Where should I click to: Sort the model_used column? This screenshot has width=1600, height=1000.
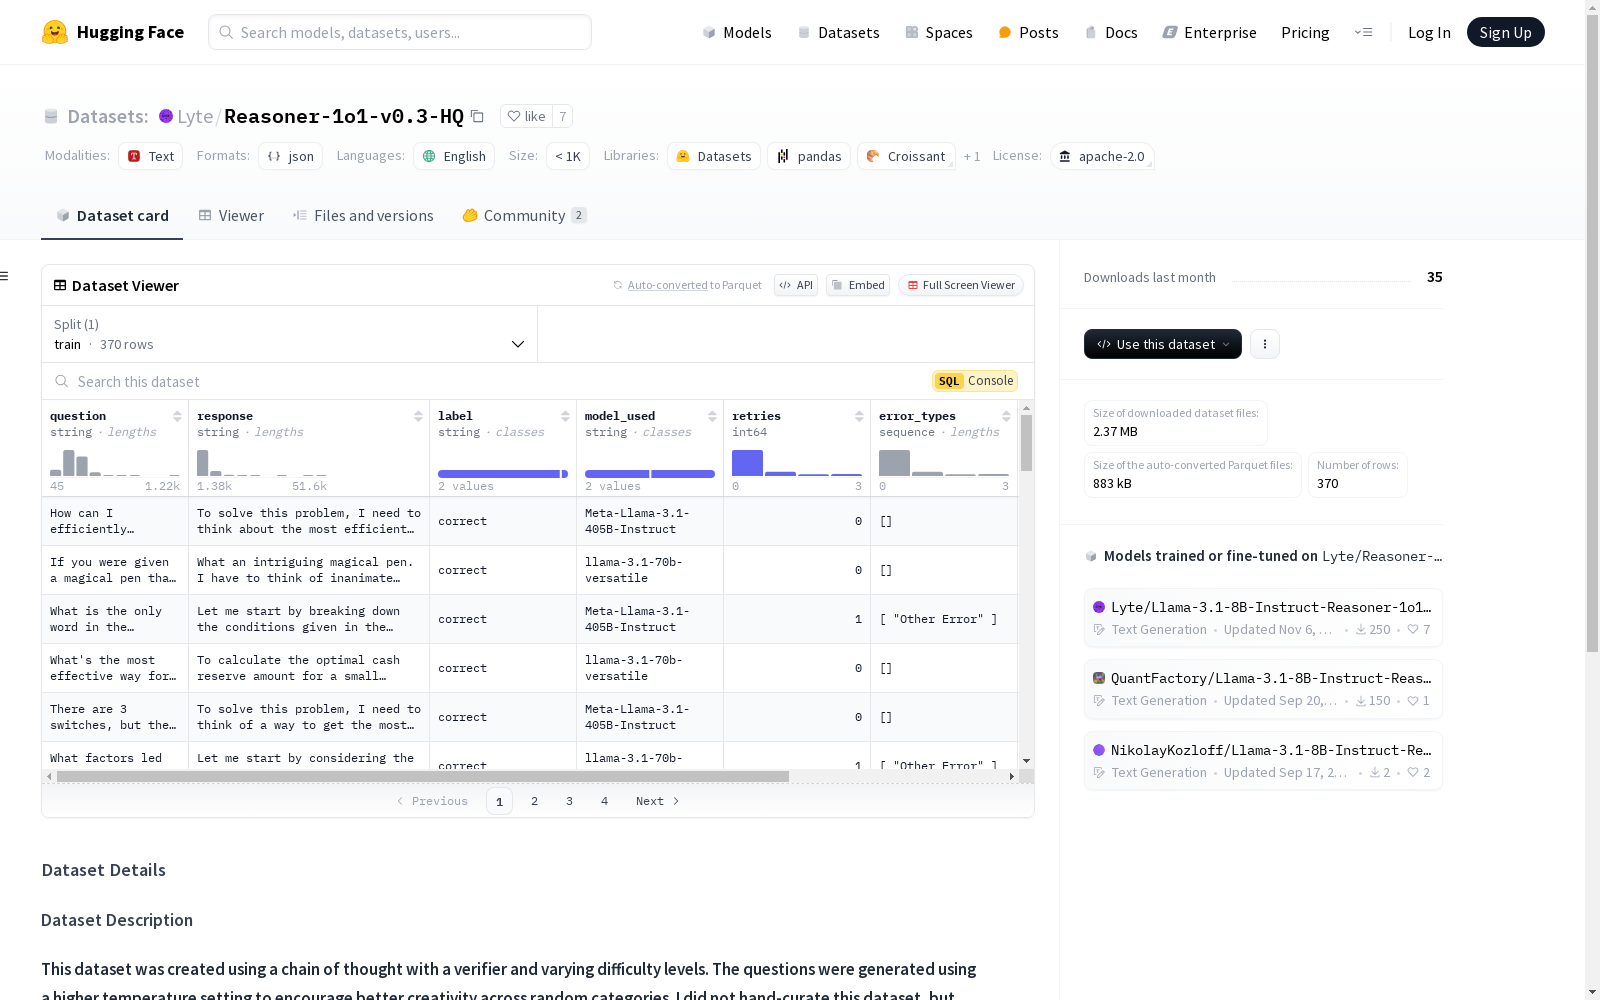[x=712, y=416]
